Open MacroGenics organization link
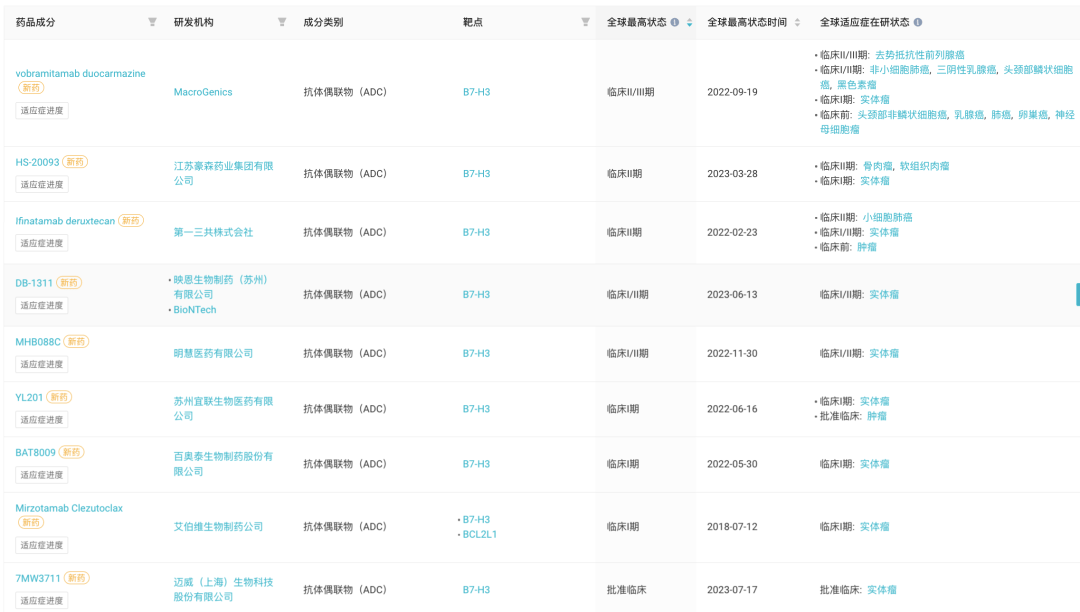This screenshot has width=1080, height=612. pos(203,92)
